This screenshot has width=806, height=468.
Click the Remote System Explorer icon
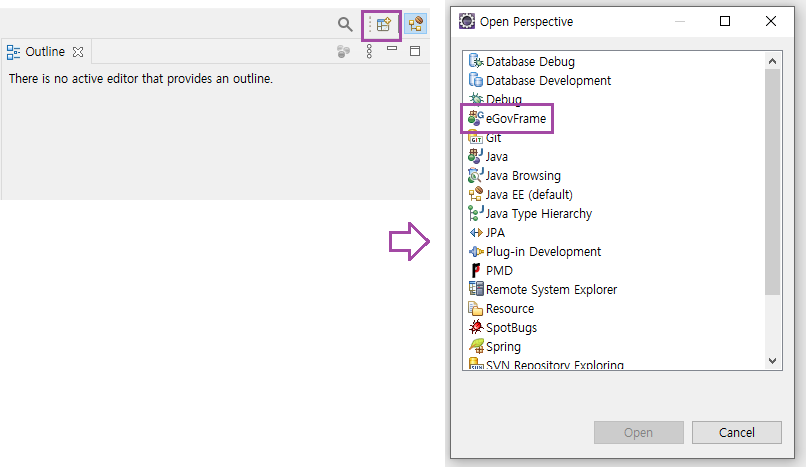tap(476, 289)
